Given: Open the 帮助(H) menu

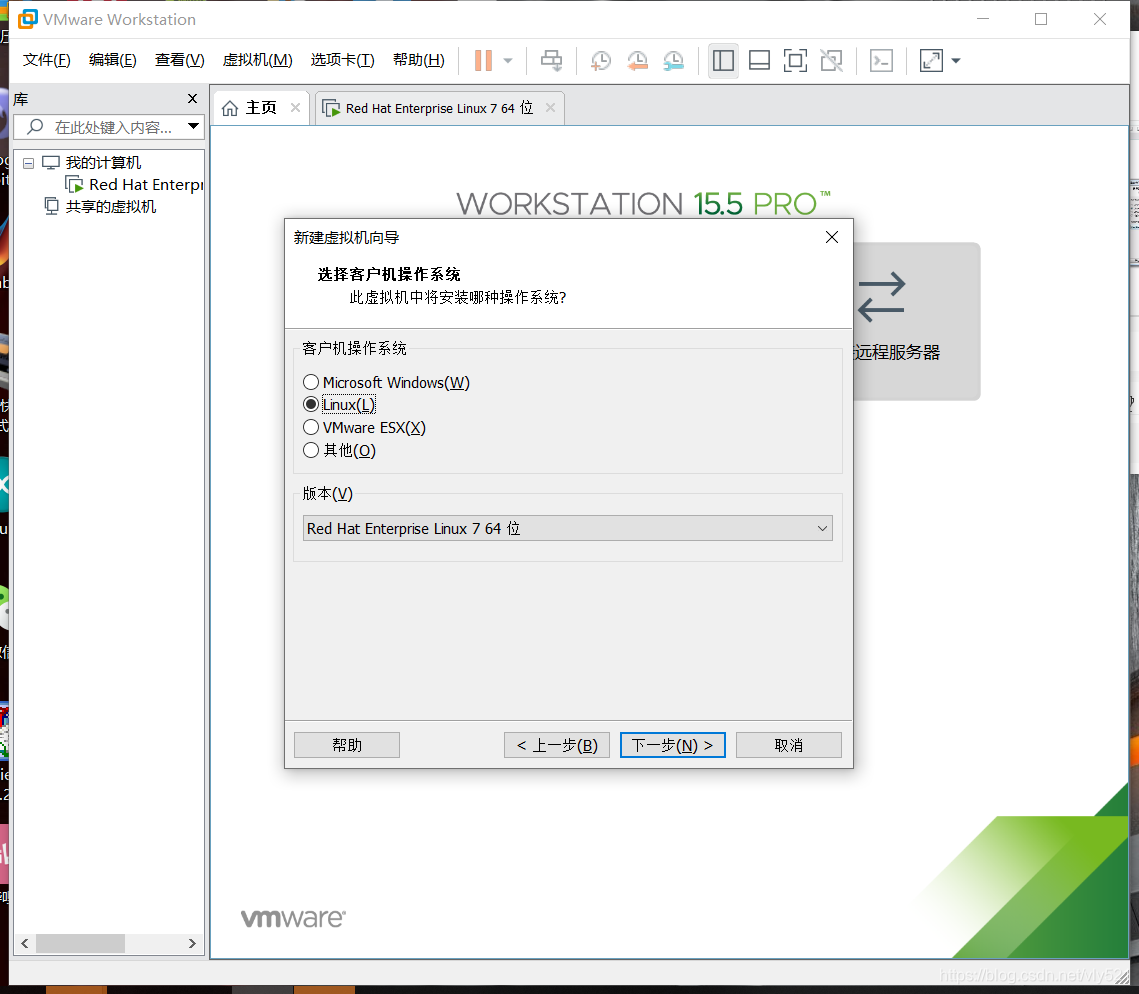Looking at the screenshot, I should (x=418, y=60).
